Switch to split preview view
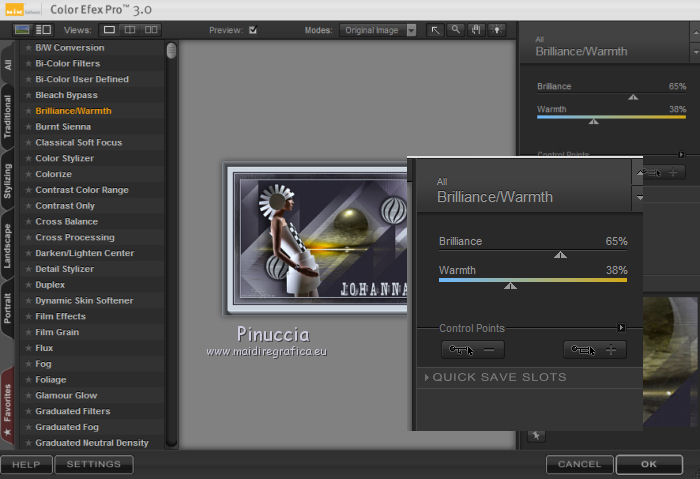Viewport: 700px width, 479px height. point(130,30)
